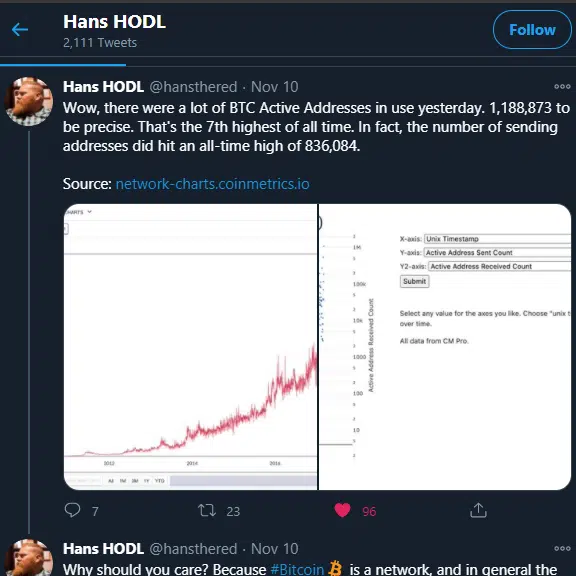Retweet the tweet with 23 retweets
This screenshot has width=576, height=576.
[207, 510]
